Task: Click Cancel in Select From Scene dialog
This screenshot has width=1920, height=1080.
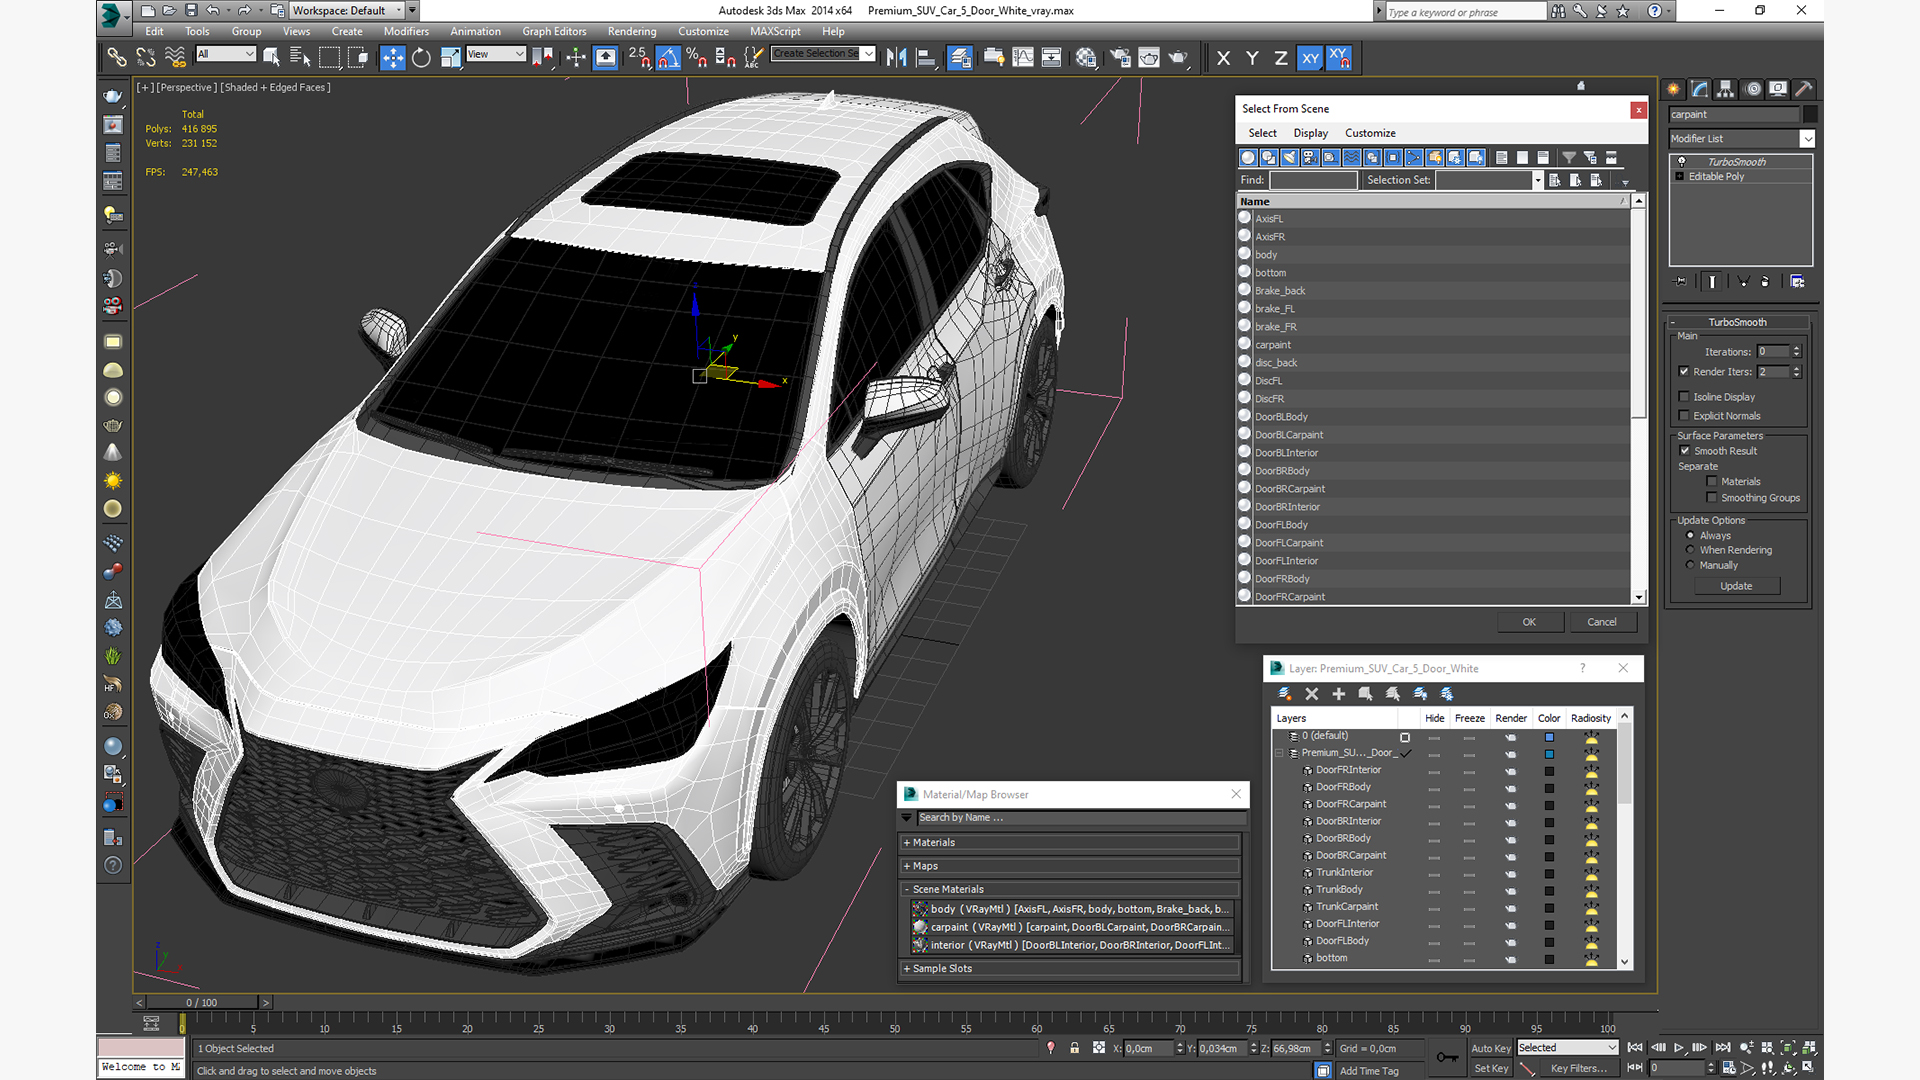Action: [1602, 622]
